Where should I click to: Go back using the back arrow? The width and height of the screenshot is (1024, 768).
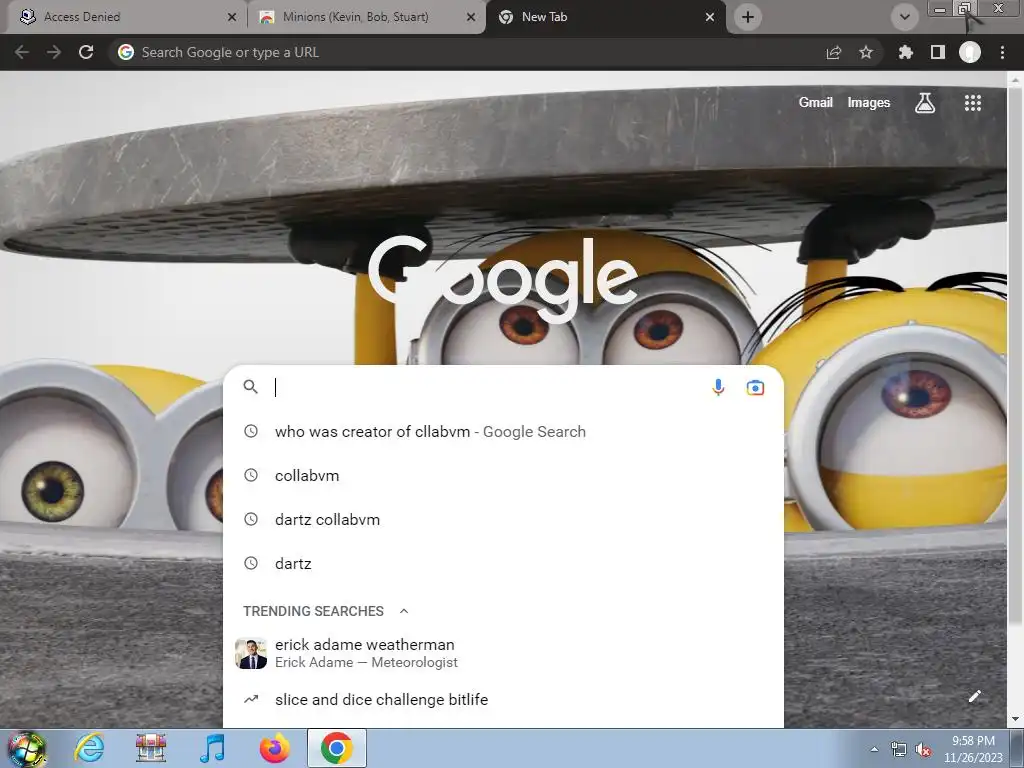(22, 52)
